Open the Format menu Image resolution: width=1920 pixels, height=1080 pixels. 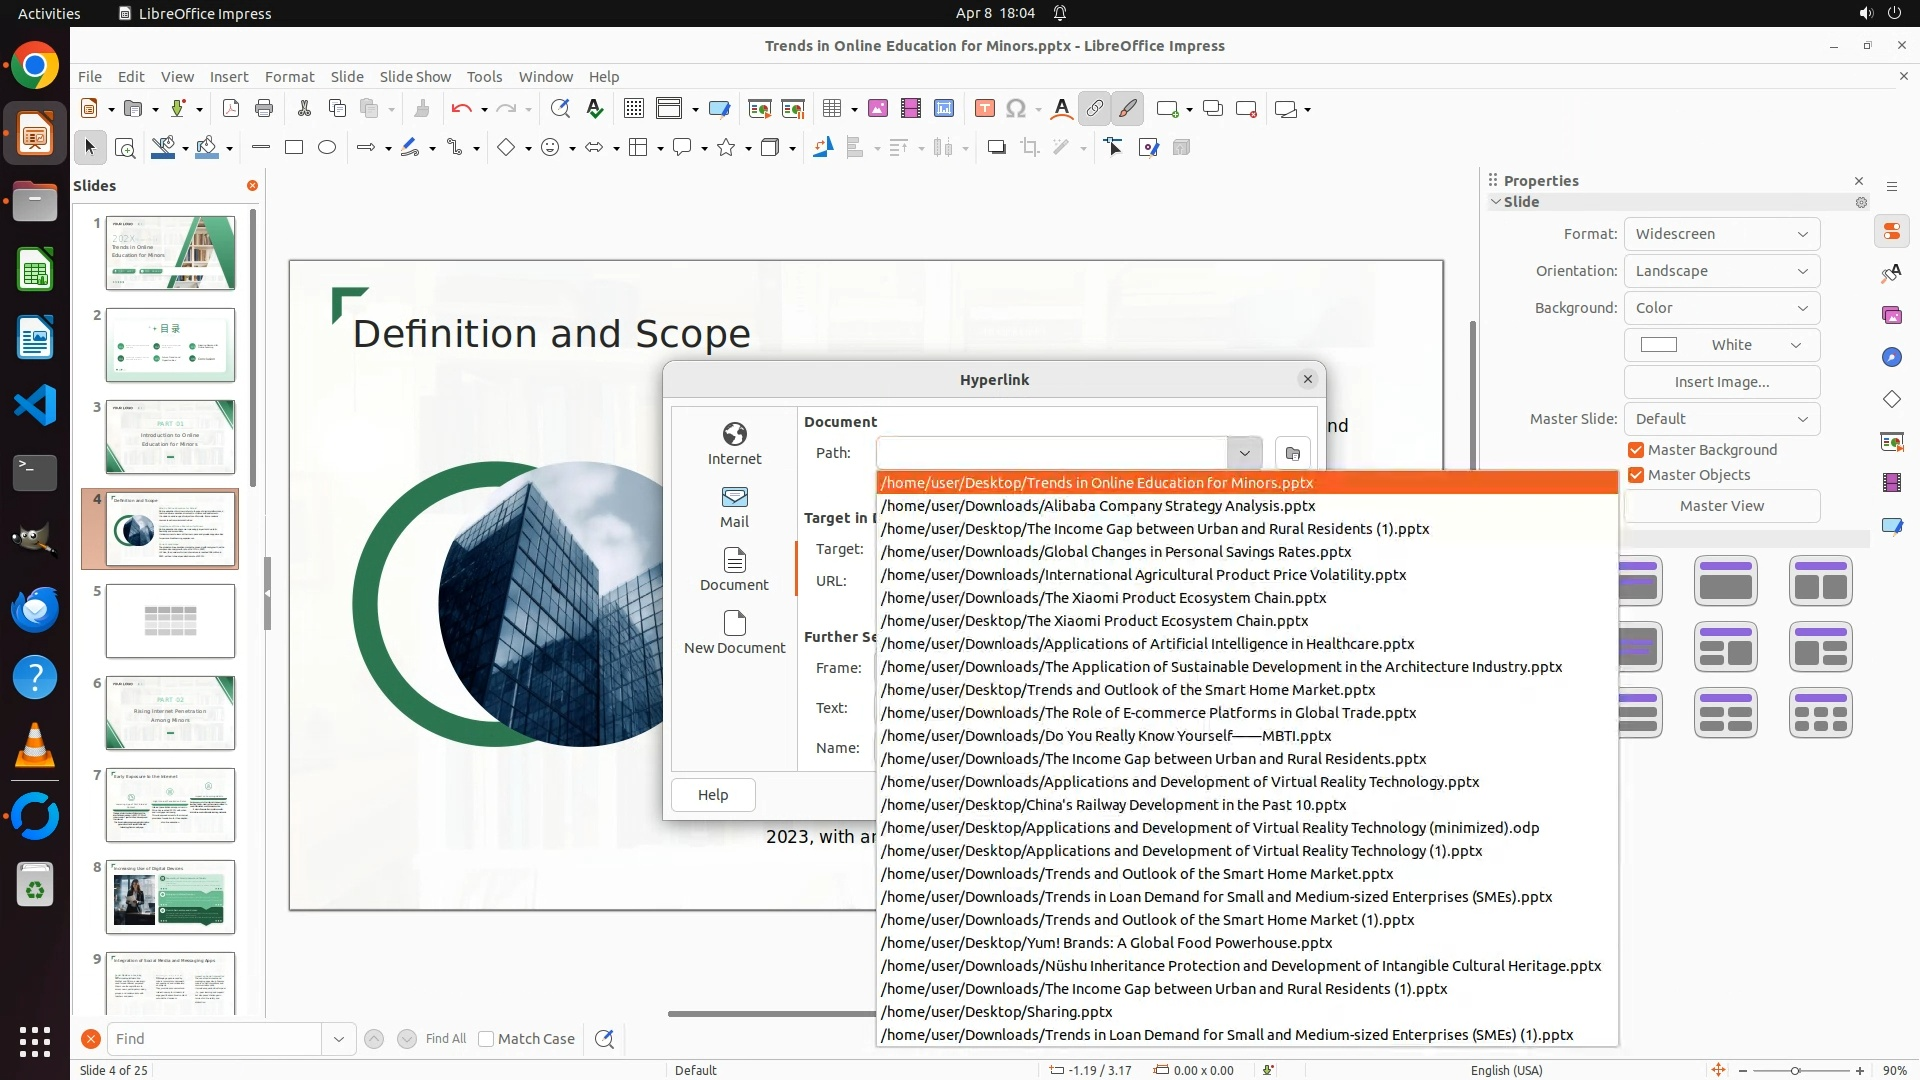(x=289, y=77)
